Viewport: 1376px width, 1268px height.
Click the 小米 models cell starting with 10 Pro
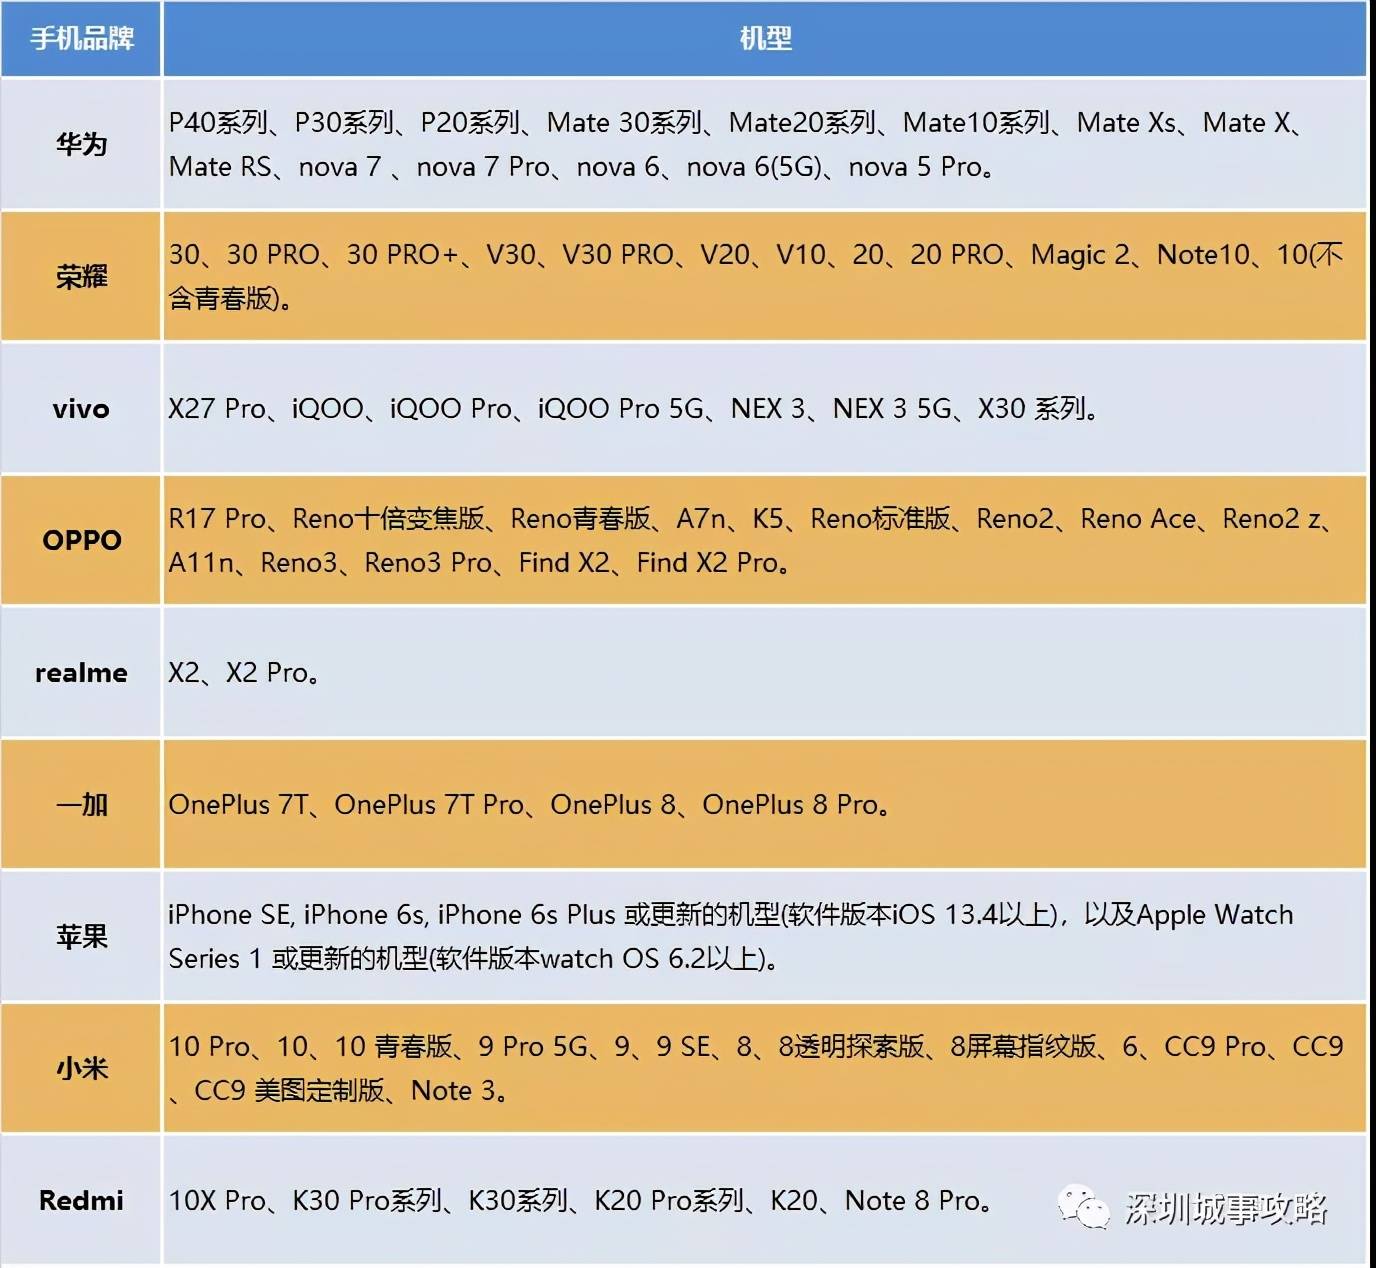(765, 1069)
